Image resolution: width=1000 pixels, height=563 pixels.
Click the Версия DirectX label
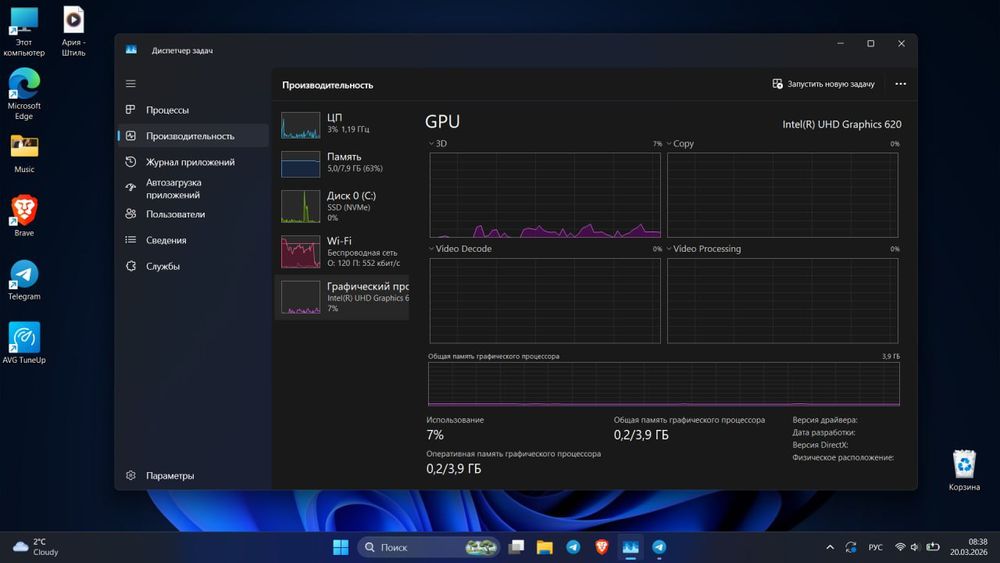click(x=820, y=444)
